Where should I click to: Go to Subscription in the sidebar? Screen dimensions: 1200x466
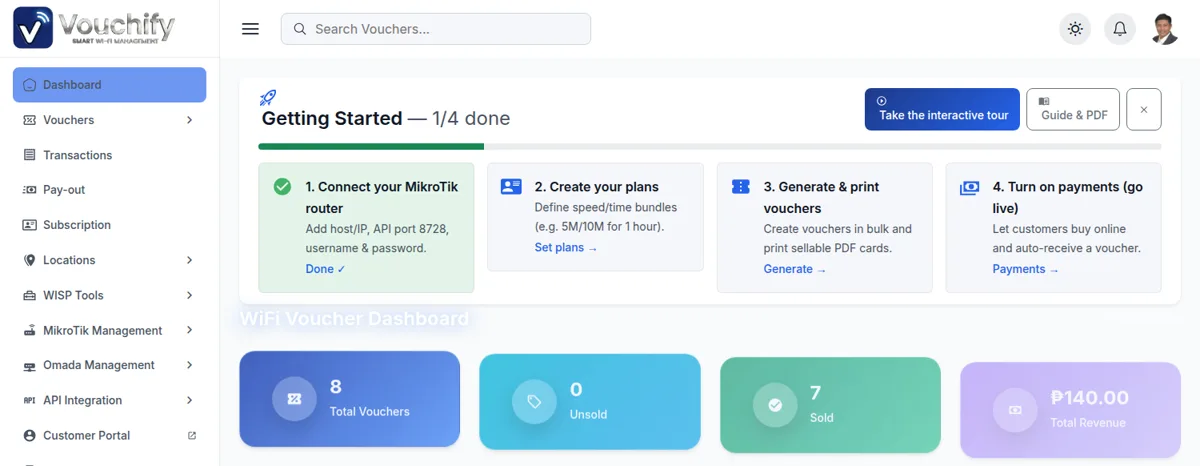[x=109, y=225]
